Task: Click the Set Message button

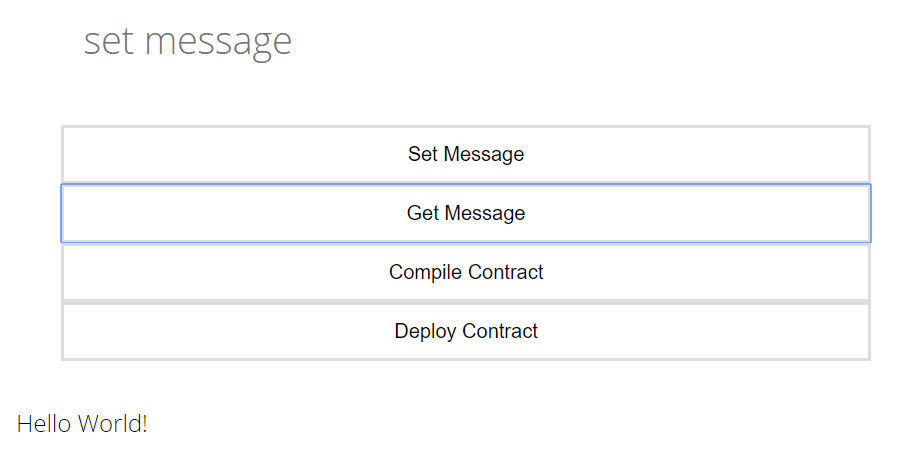Action: coord(466,154)
